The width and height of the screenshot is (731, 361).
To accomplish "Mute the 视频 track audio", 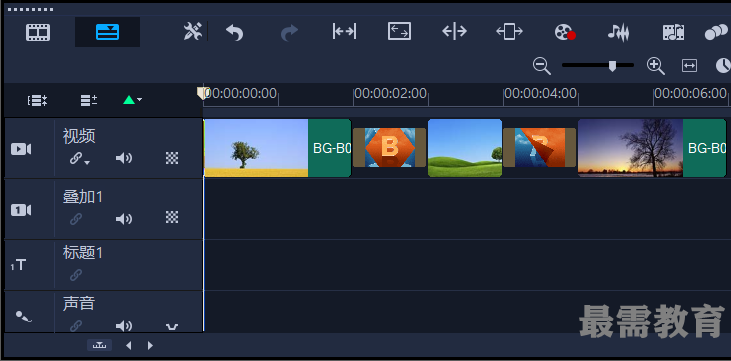I will 124,159.
